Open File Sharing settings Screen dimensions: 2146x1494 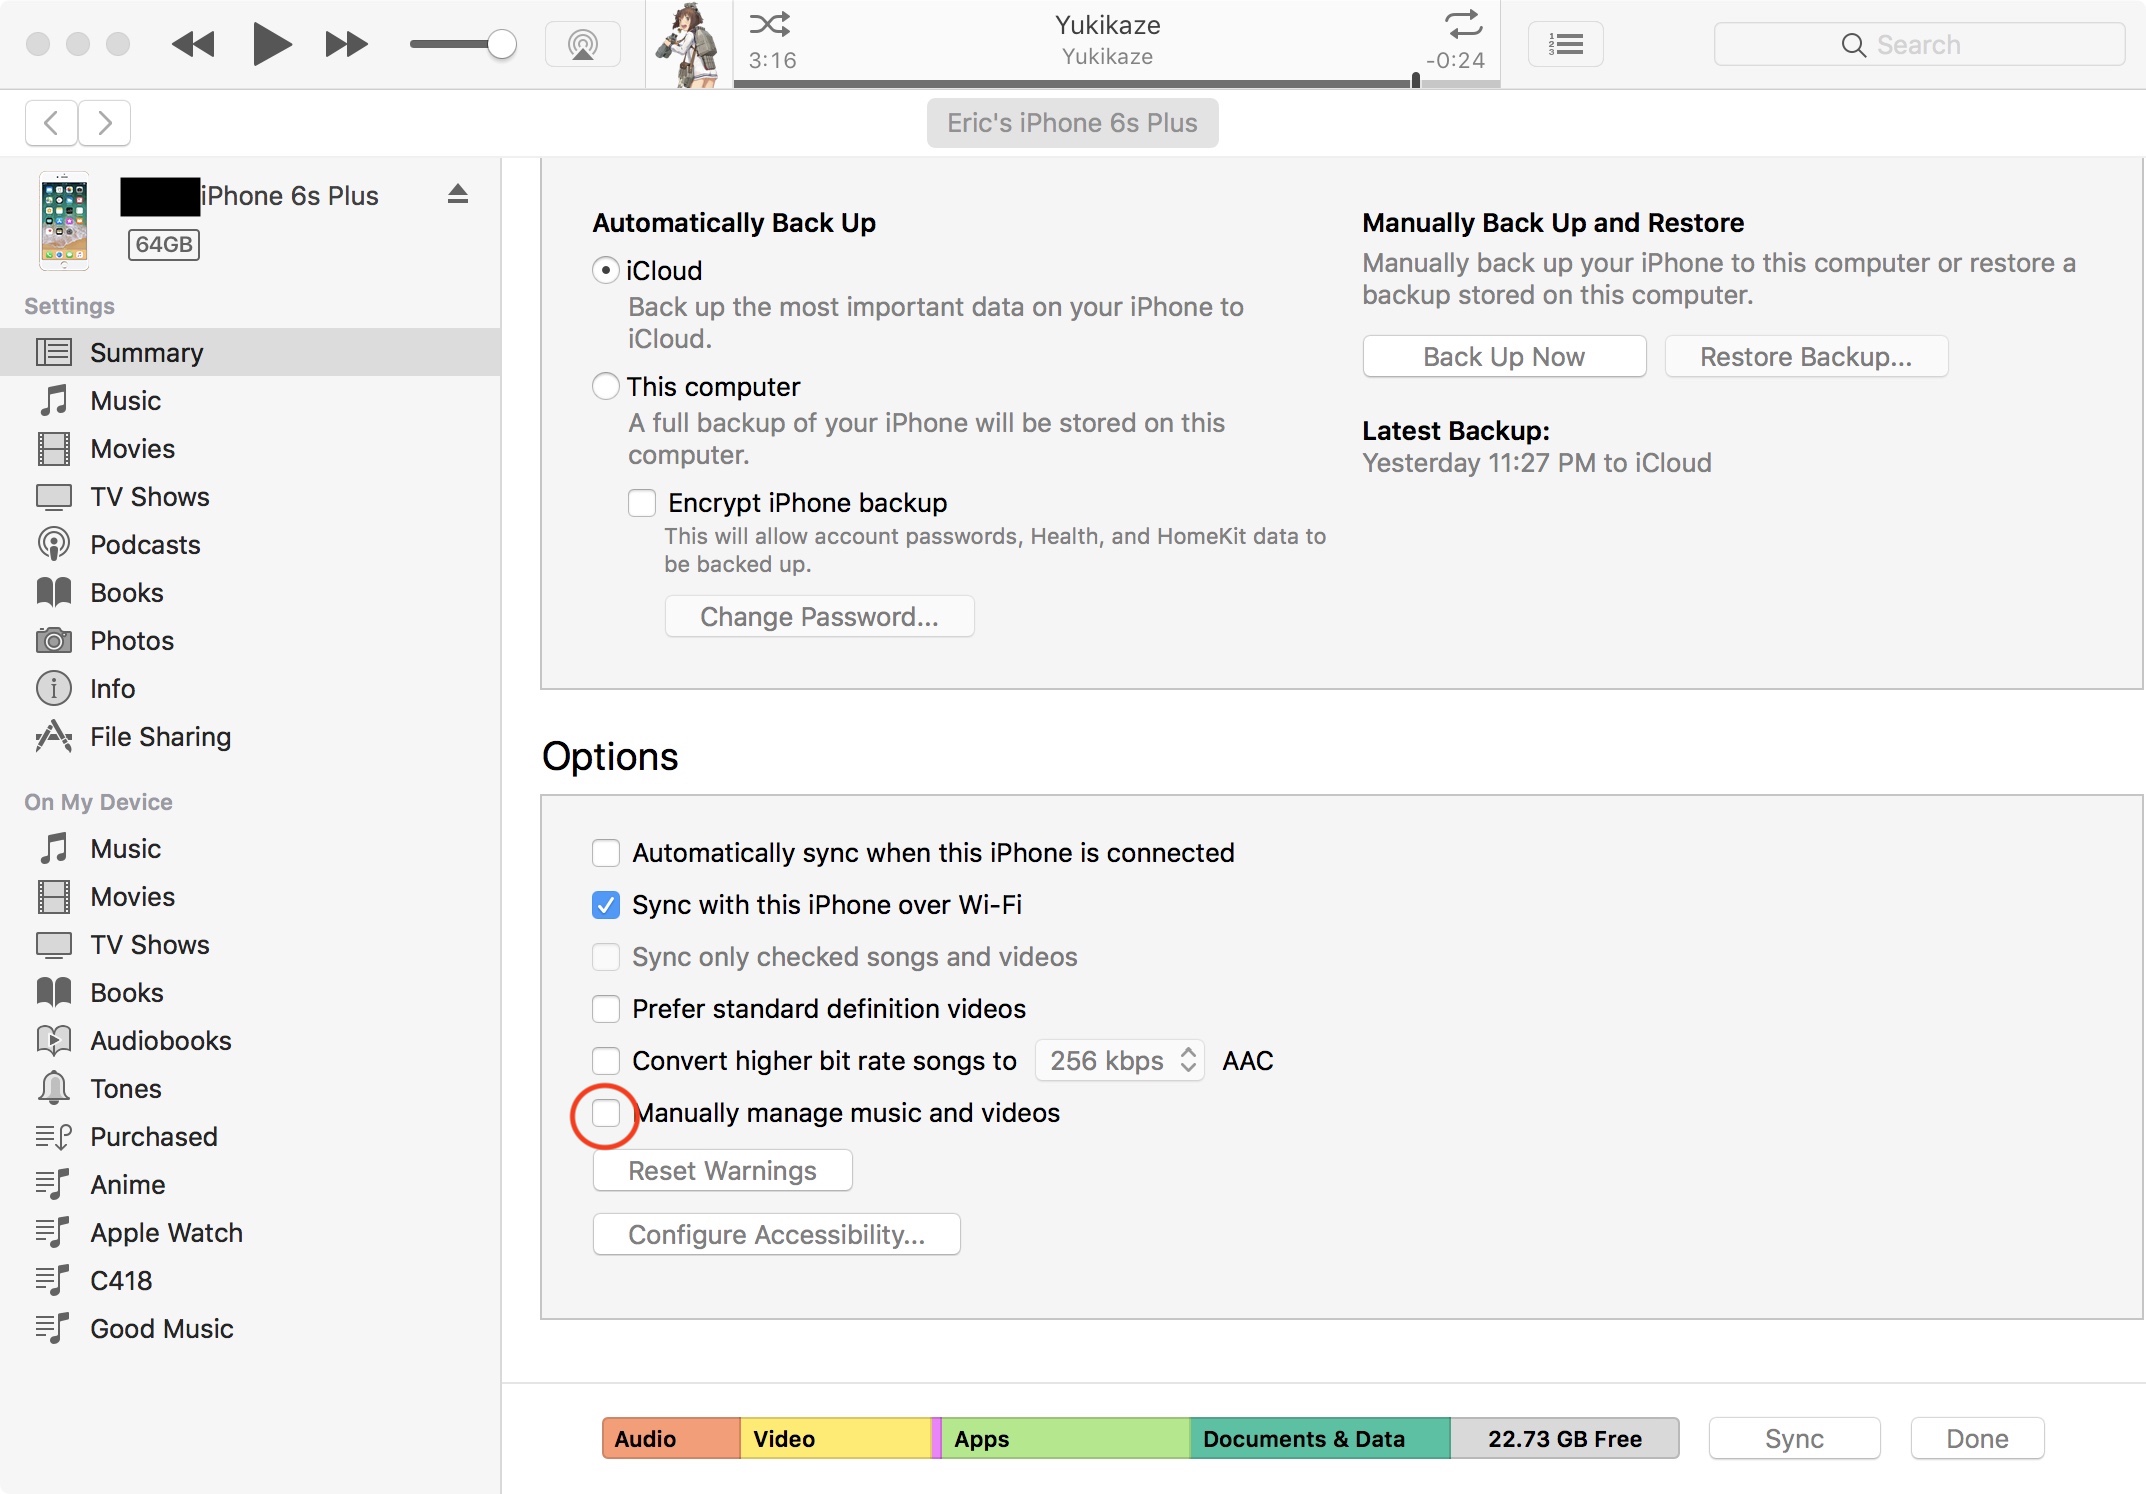click(x=160, y=737)
